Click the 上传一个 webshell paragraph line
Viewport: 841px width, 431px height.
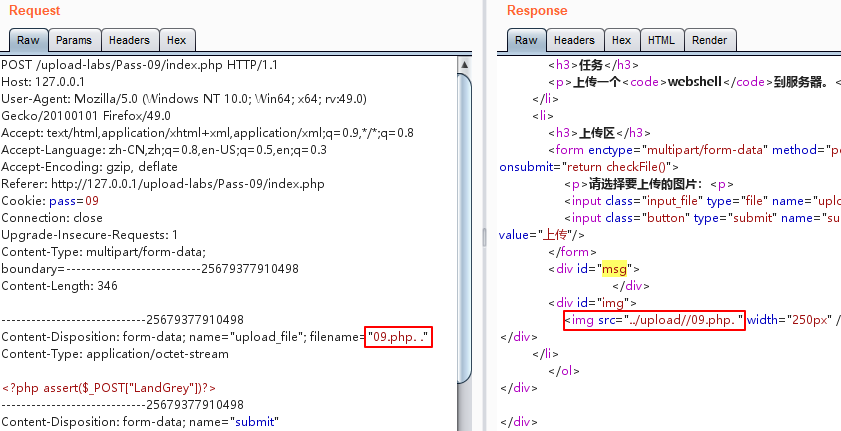[695, 82]
